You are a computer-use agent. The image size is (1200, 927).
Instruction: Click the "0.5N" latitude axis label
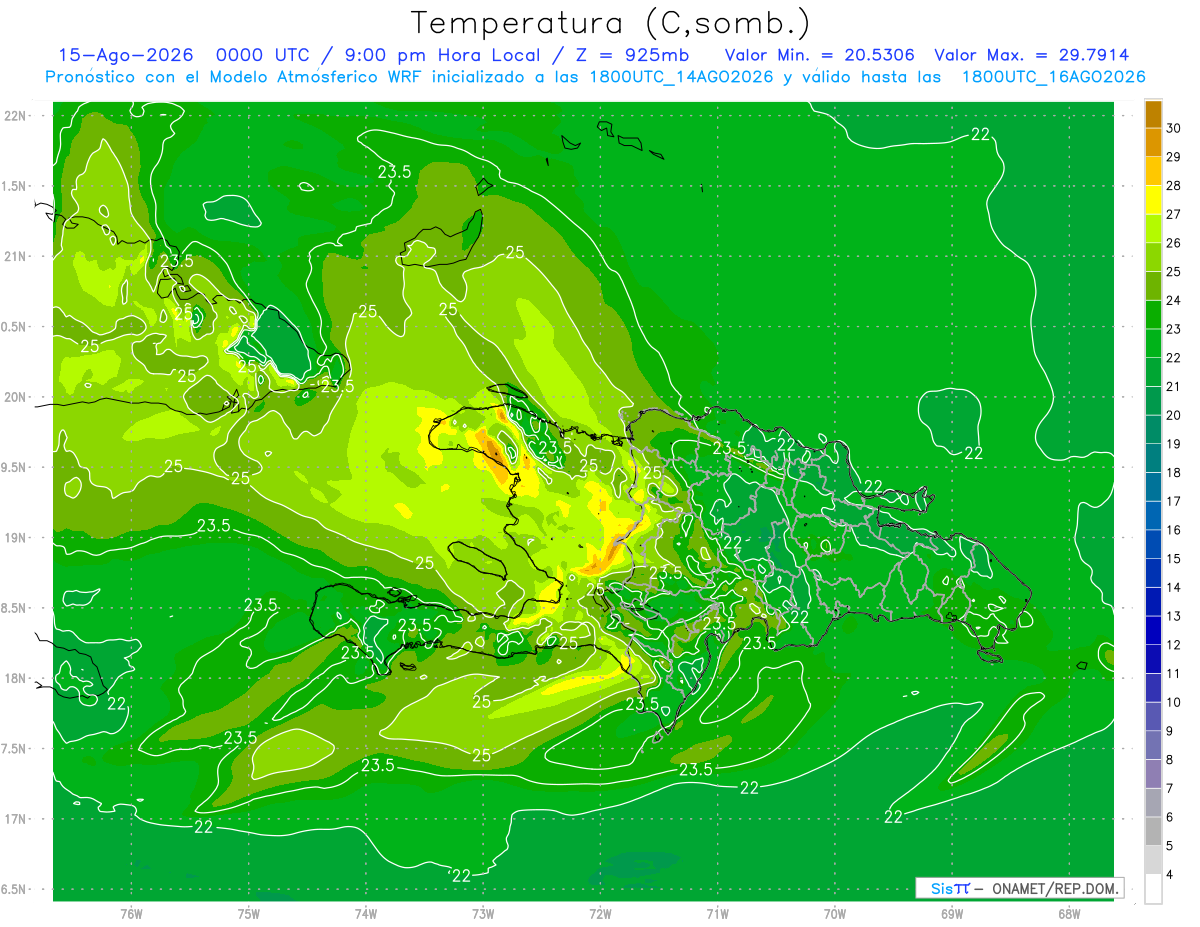[x=15, y=327]
